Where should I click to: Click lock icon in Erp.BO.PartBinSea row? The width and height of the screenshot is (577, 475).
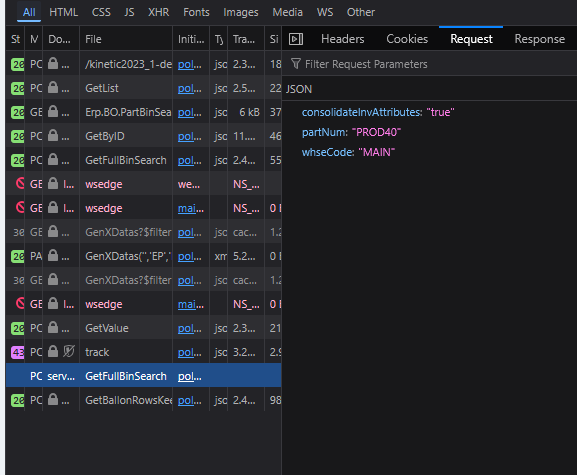click(53, 111)
